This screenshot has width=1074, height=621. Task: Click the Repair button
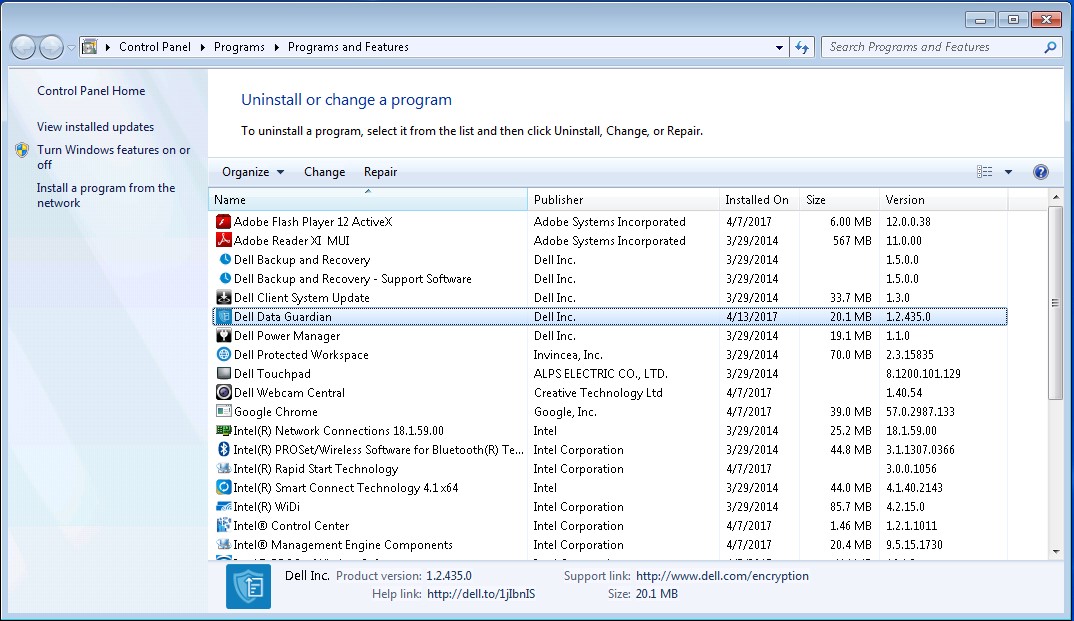(x=380, y=171)
